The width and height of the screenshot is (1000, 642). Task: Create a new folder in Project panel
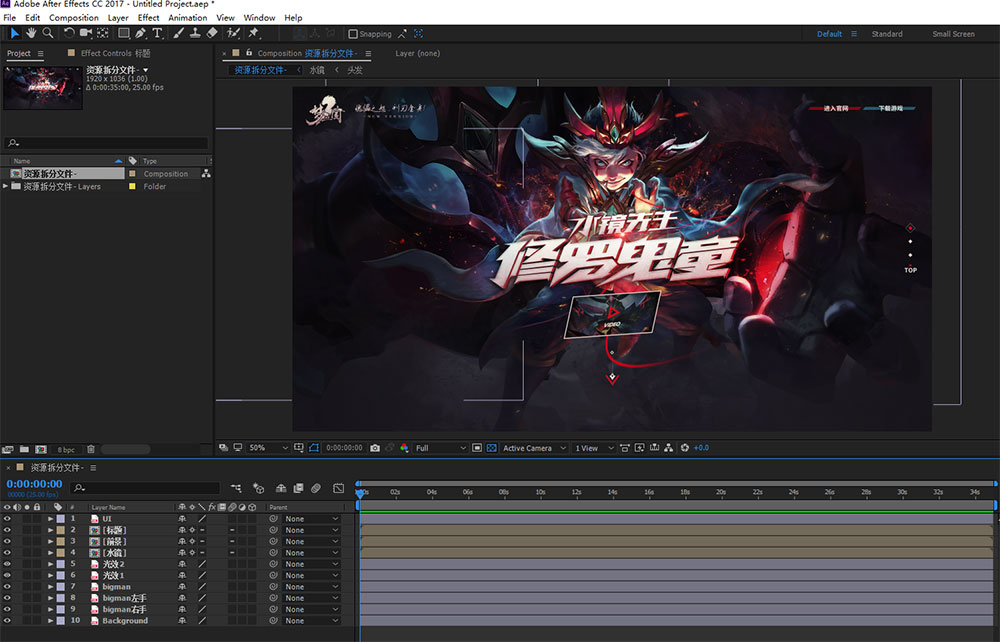pyautogui.click(x=24, y=449)
